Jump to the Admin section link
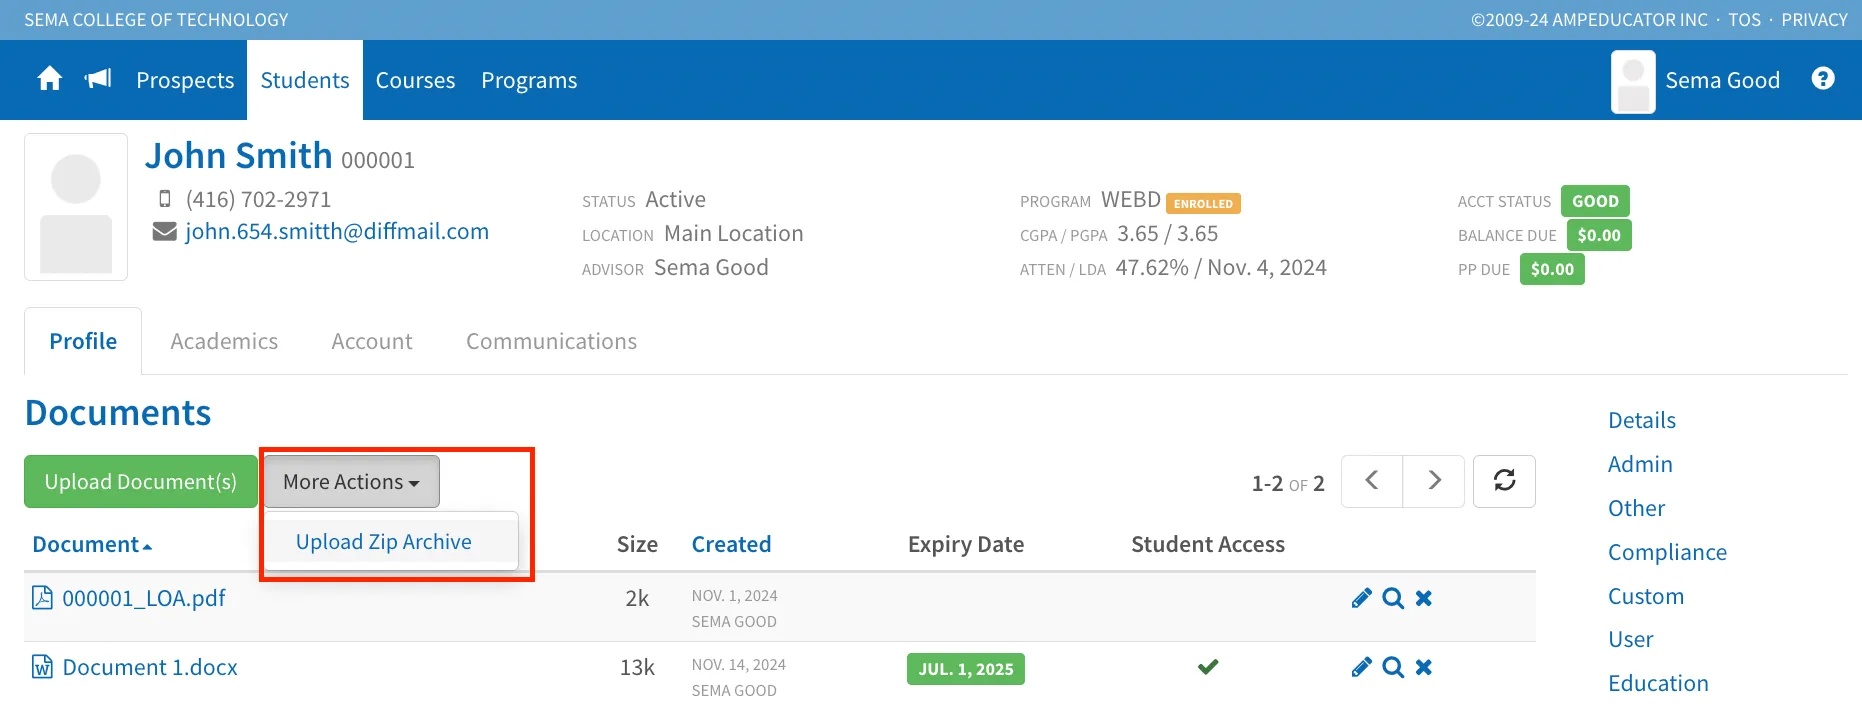The width and height of the screenshot is (1862, 712). 1640,464
